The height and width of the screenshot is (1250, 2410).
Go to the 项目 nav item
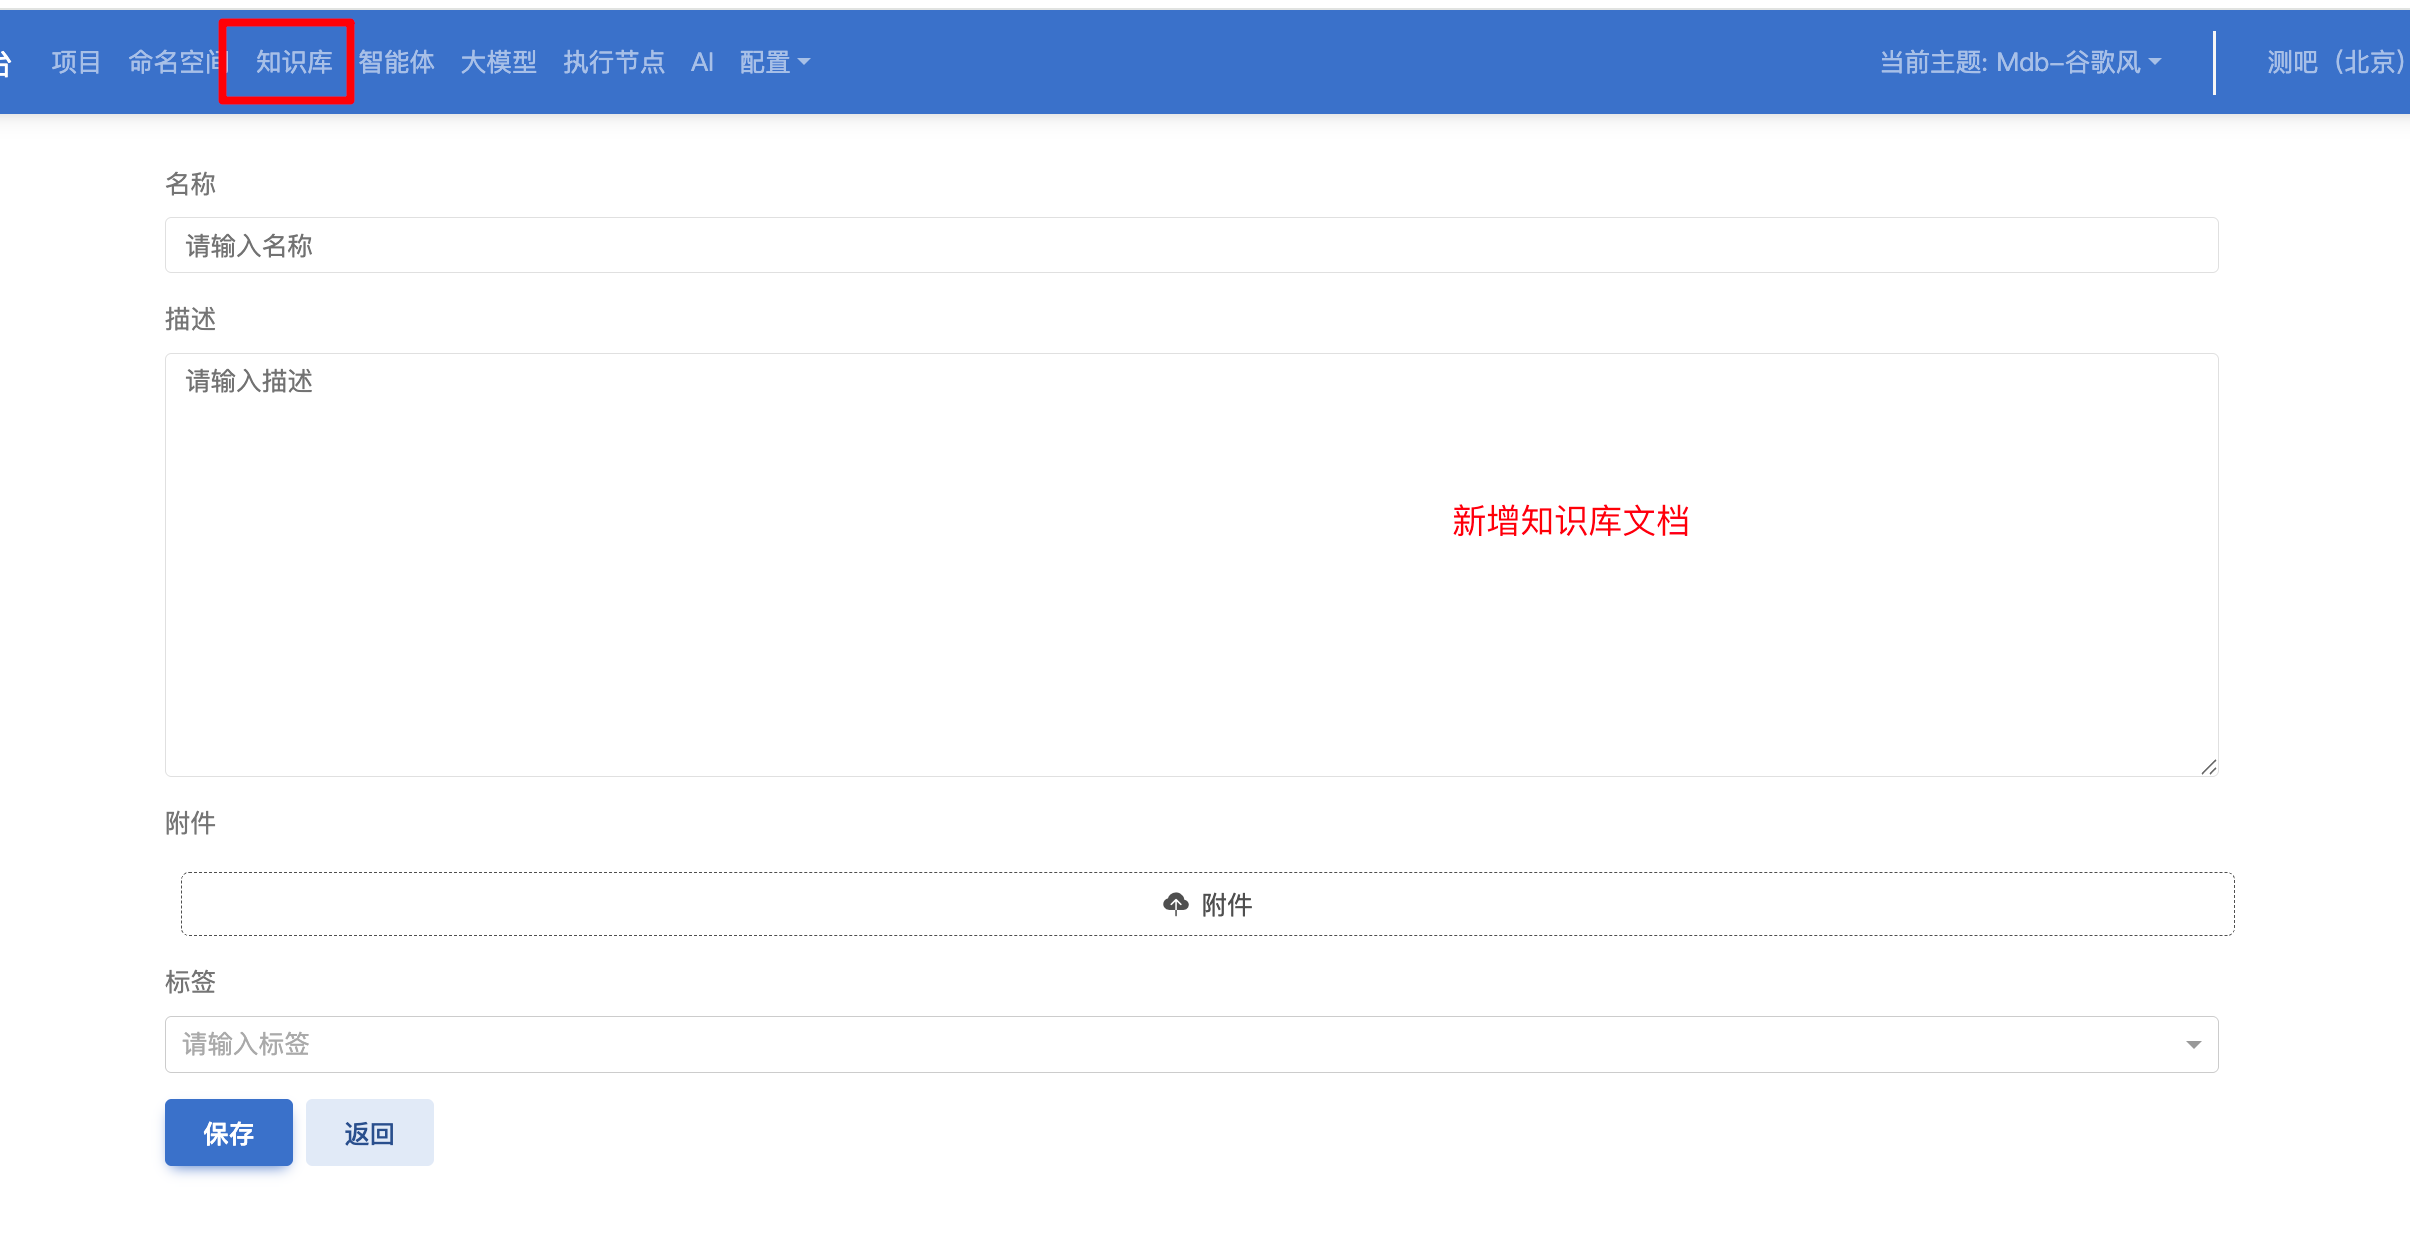76,62
